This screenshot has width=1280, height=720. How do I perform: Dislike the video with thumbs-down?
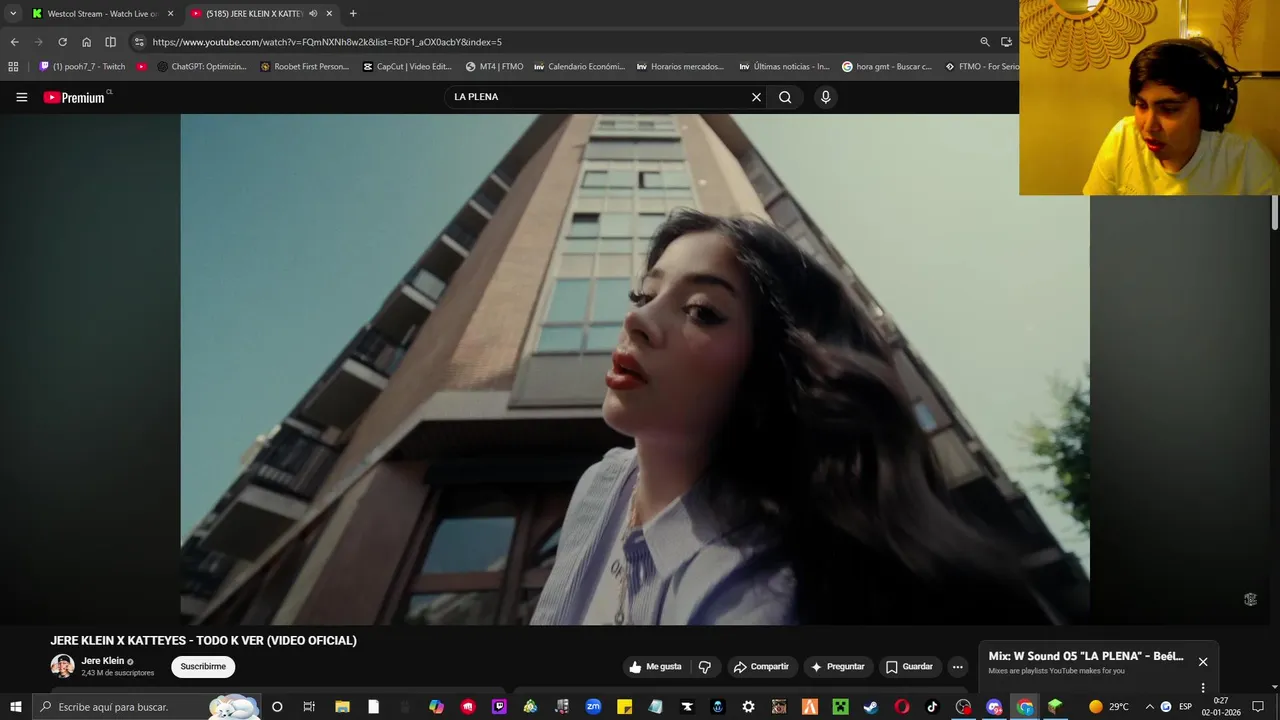tap(704, 667)
